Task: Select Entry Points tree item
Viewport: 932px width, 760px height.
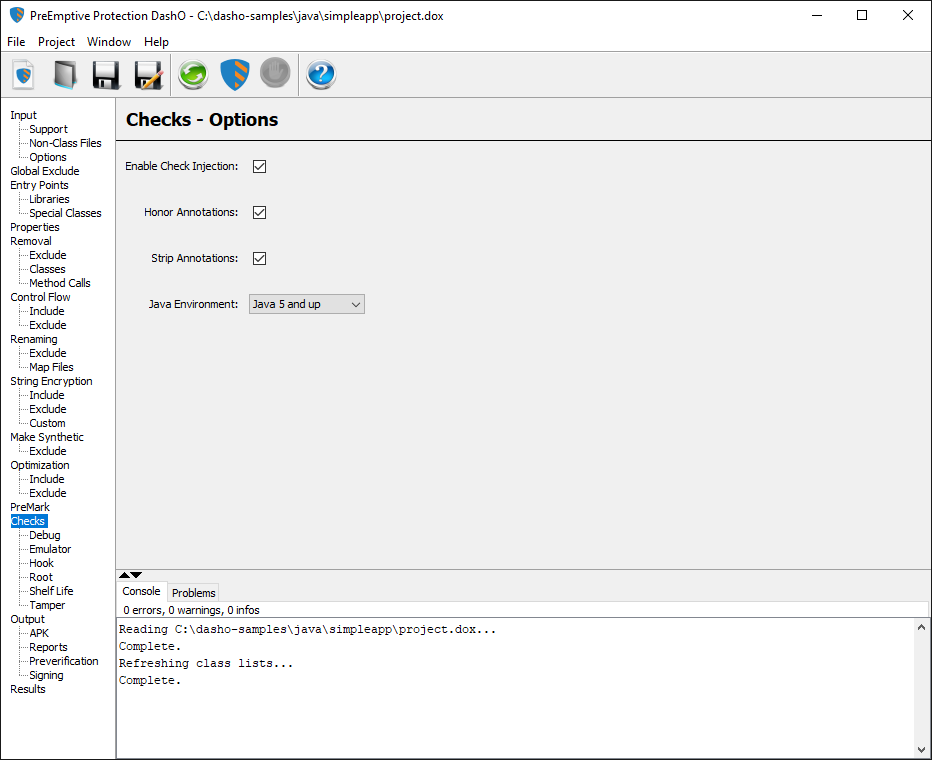Action: [39, 185]
